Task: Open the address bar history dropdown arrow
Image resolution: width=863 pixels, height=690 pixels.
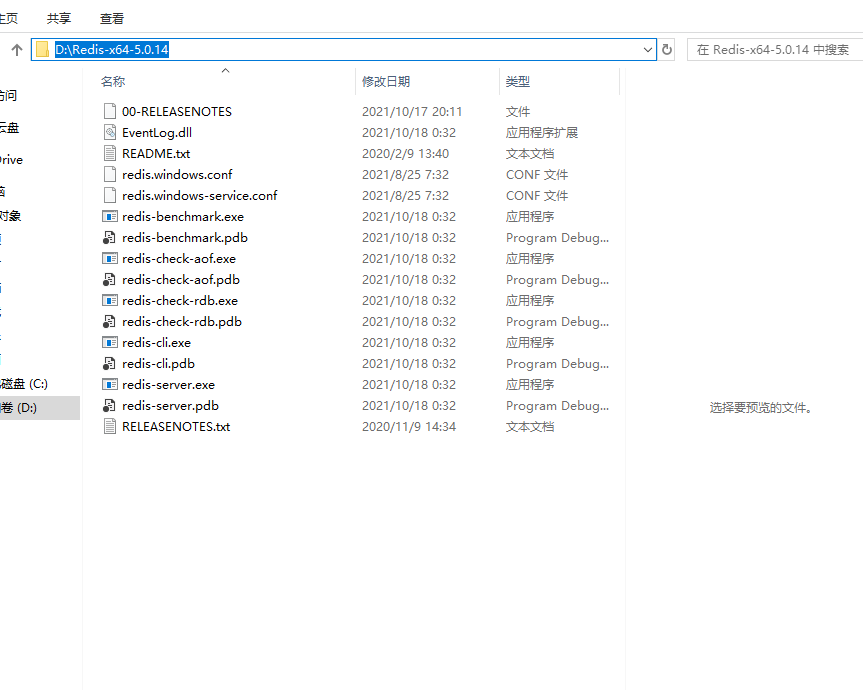Action: coord(647,50)
